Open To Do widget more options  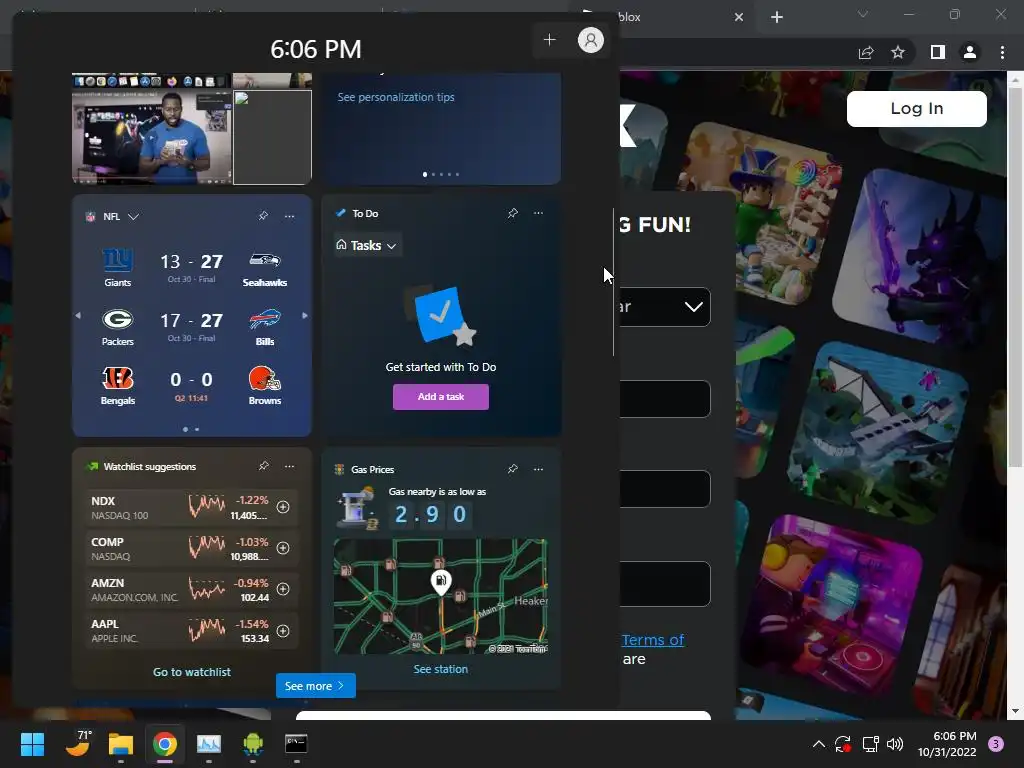click(x=538, y=213)
